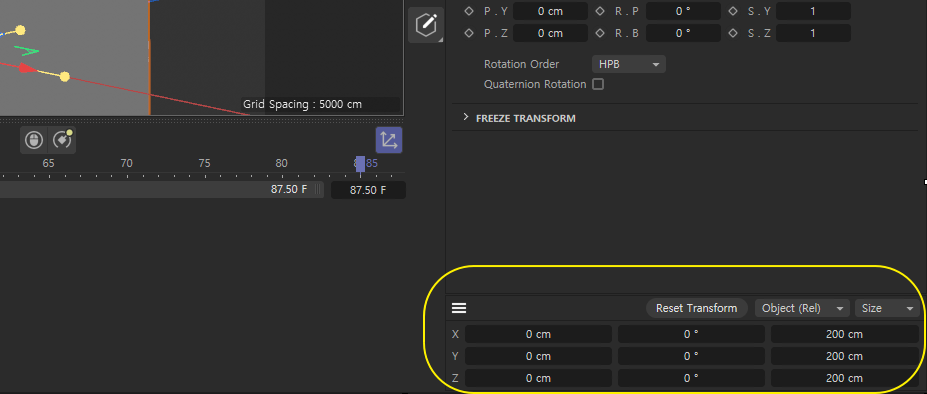This screenshot has height=394, width=927.
Task: Expand the FREEZE TRANSFORM section
Action: coord(466,118)
